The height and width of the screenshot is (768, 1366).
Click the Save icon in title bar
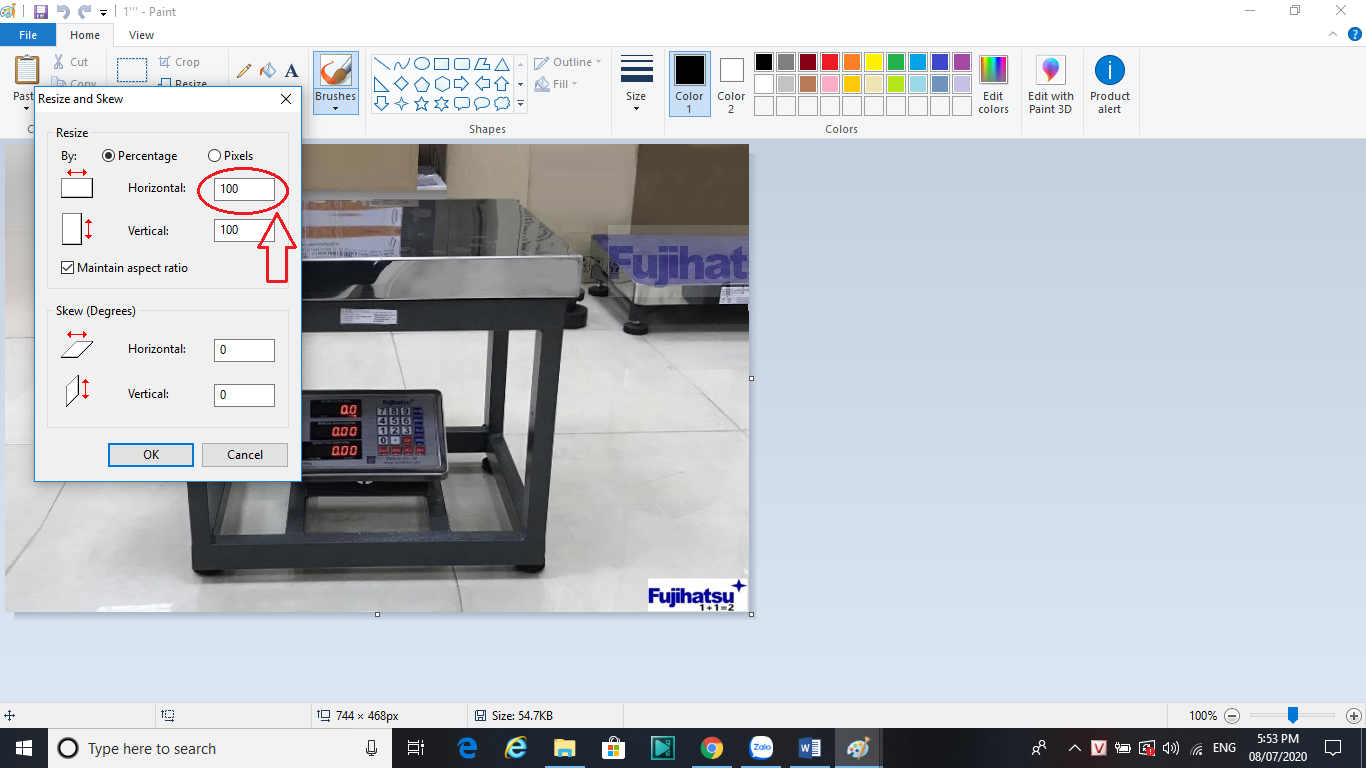[x=40, y=11]
